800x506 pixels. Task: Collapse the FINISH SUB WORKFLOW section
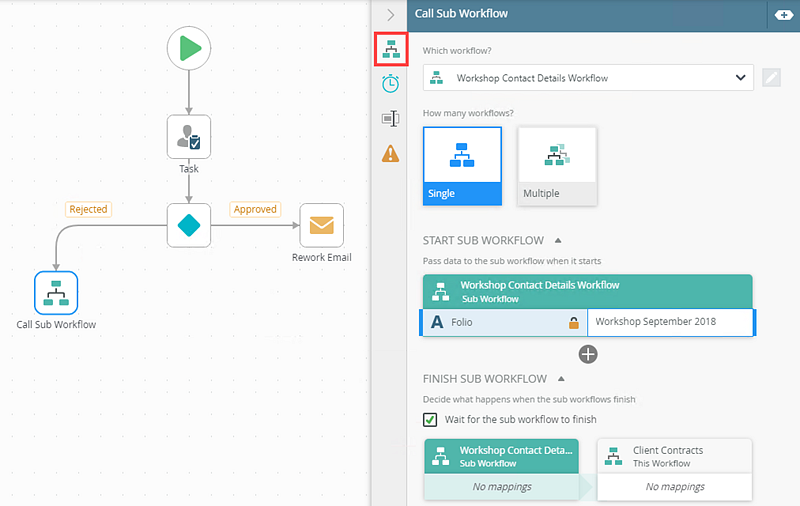[x=561, y=378]
